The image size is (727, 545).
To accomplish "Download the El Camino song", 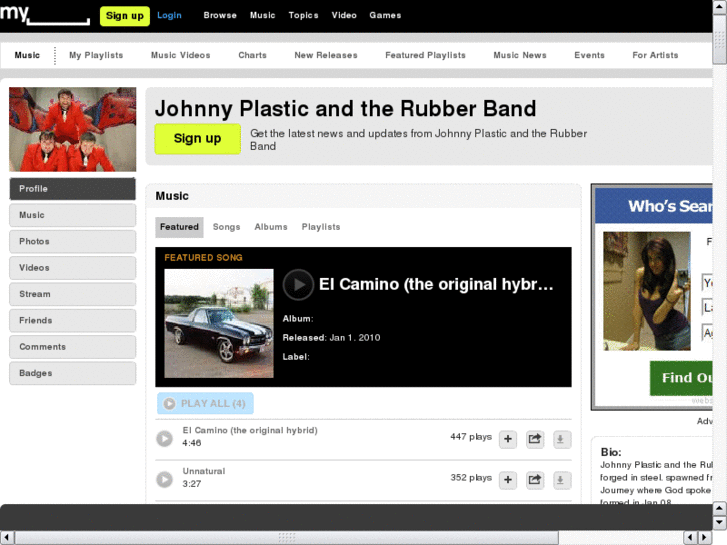I will pyautogui.click(x=561, y=439).
